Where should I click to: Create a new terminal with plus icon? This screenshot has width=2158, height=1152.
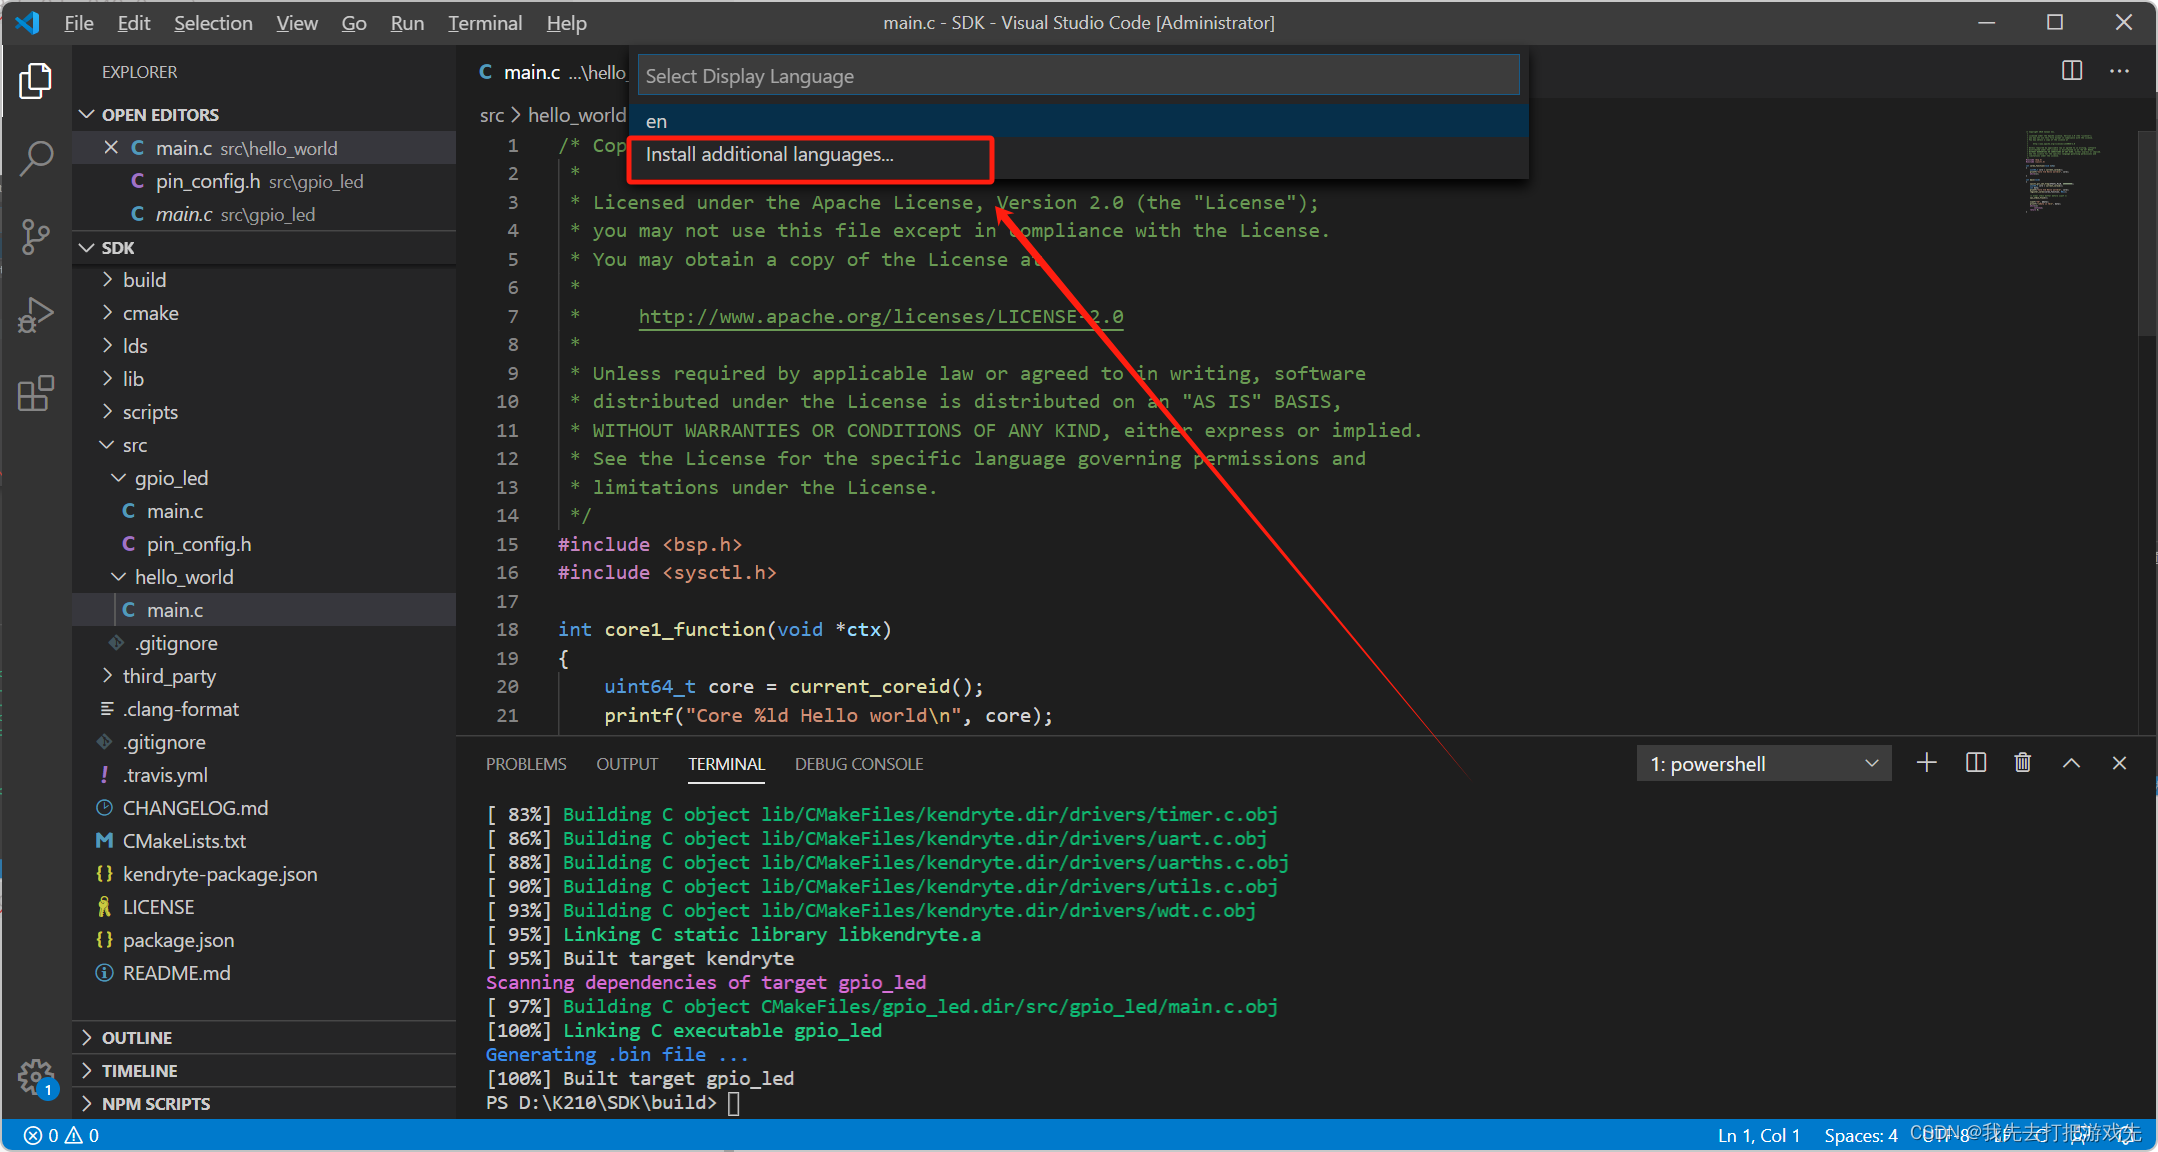tap(1926, 764)
